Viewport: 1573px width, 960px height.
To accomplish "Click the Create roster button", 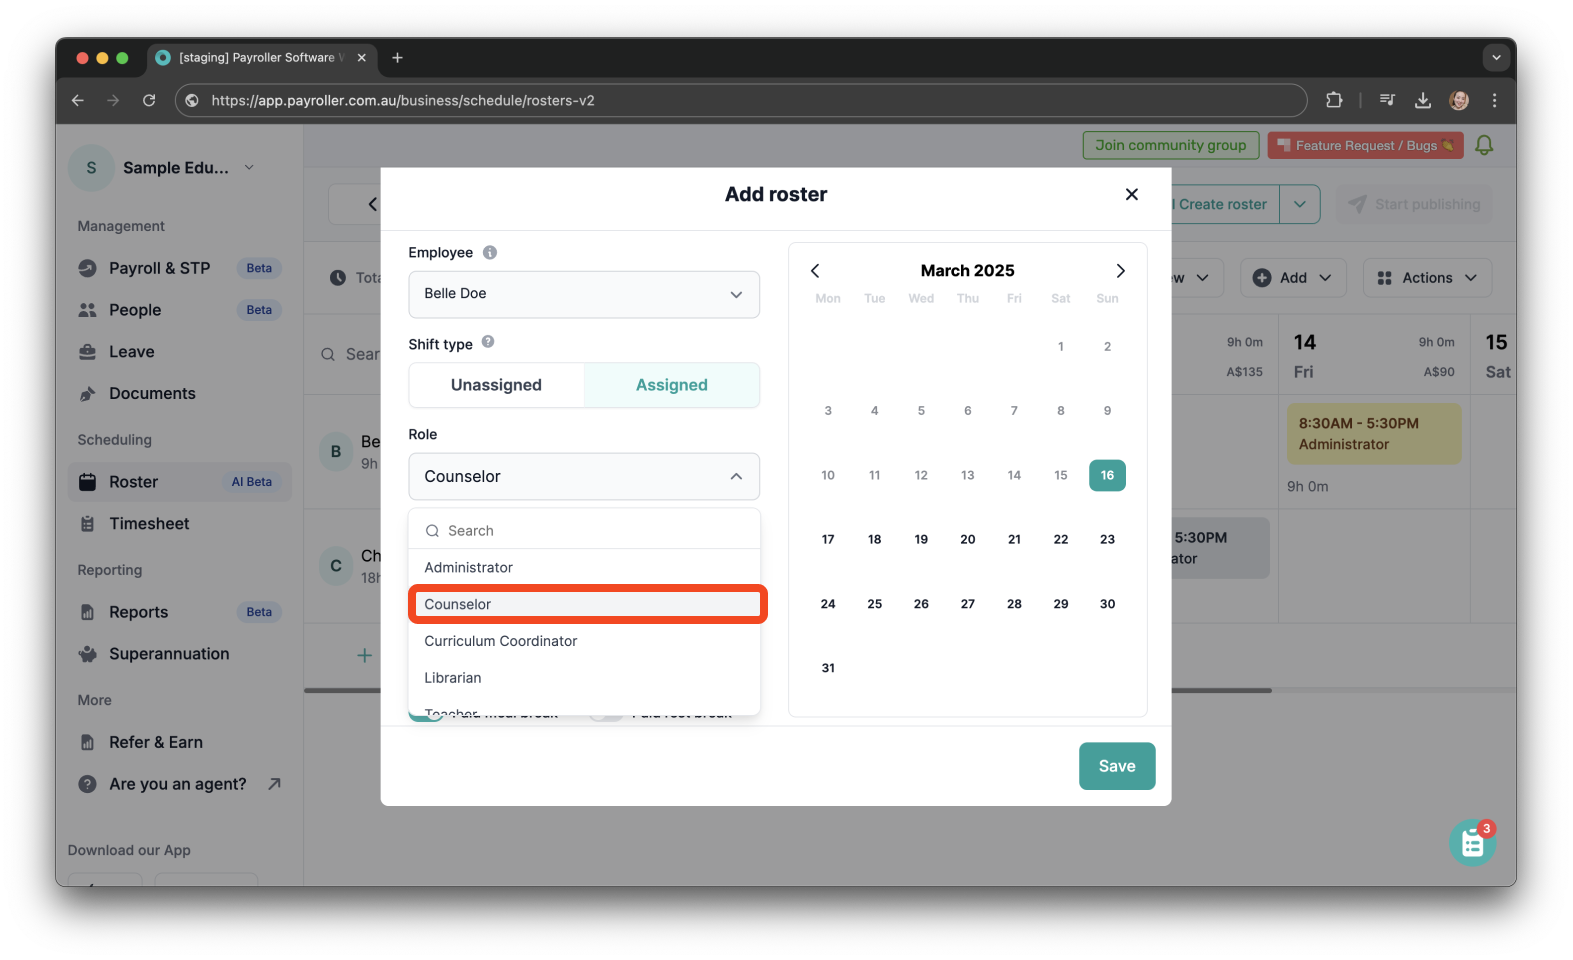I will 1224,204.
